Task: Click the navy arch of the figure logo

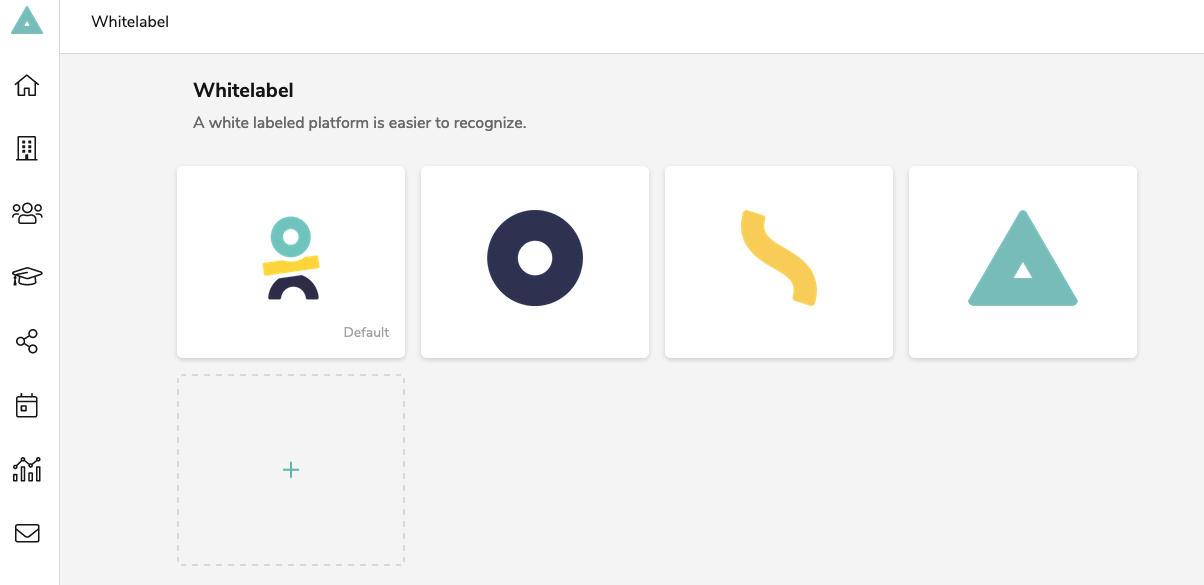Action: (293, 288)
